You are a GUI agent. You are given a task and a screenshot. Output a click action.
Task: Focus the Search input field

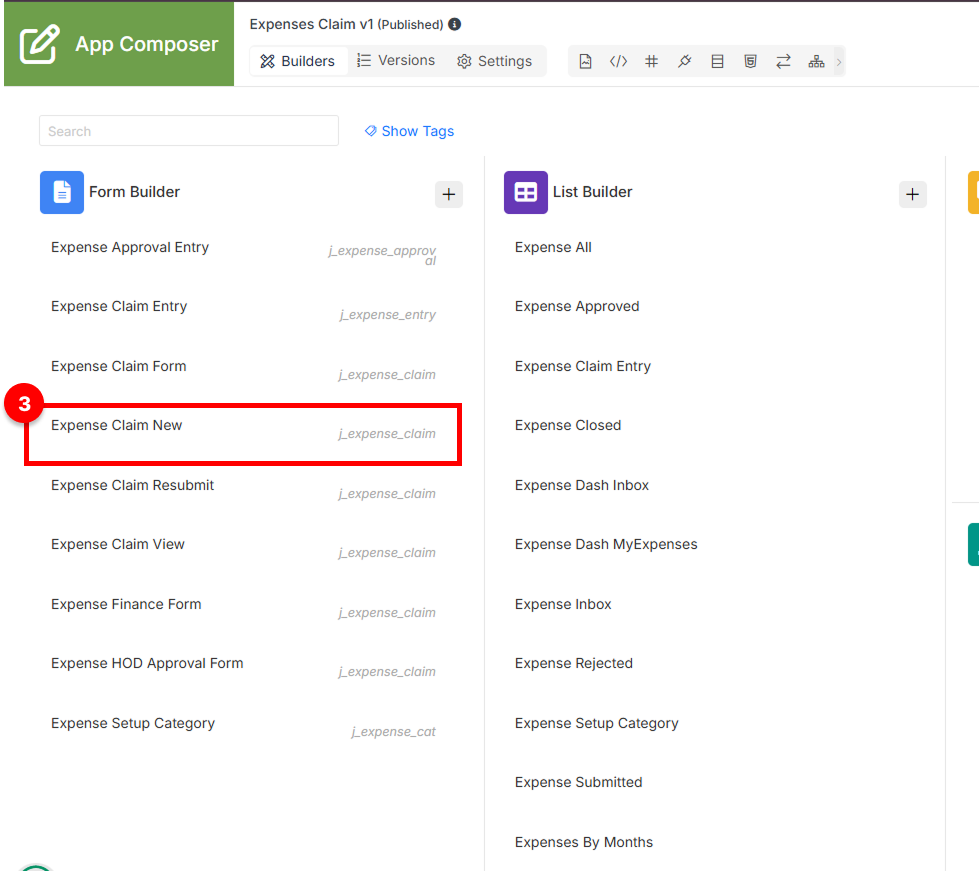pos(189,130)
